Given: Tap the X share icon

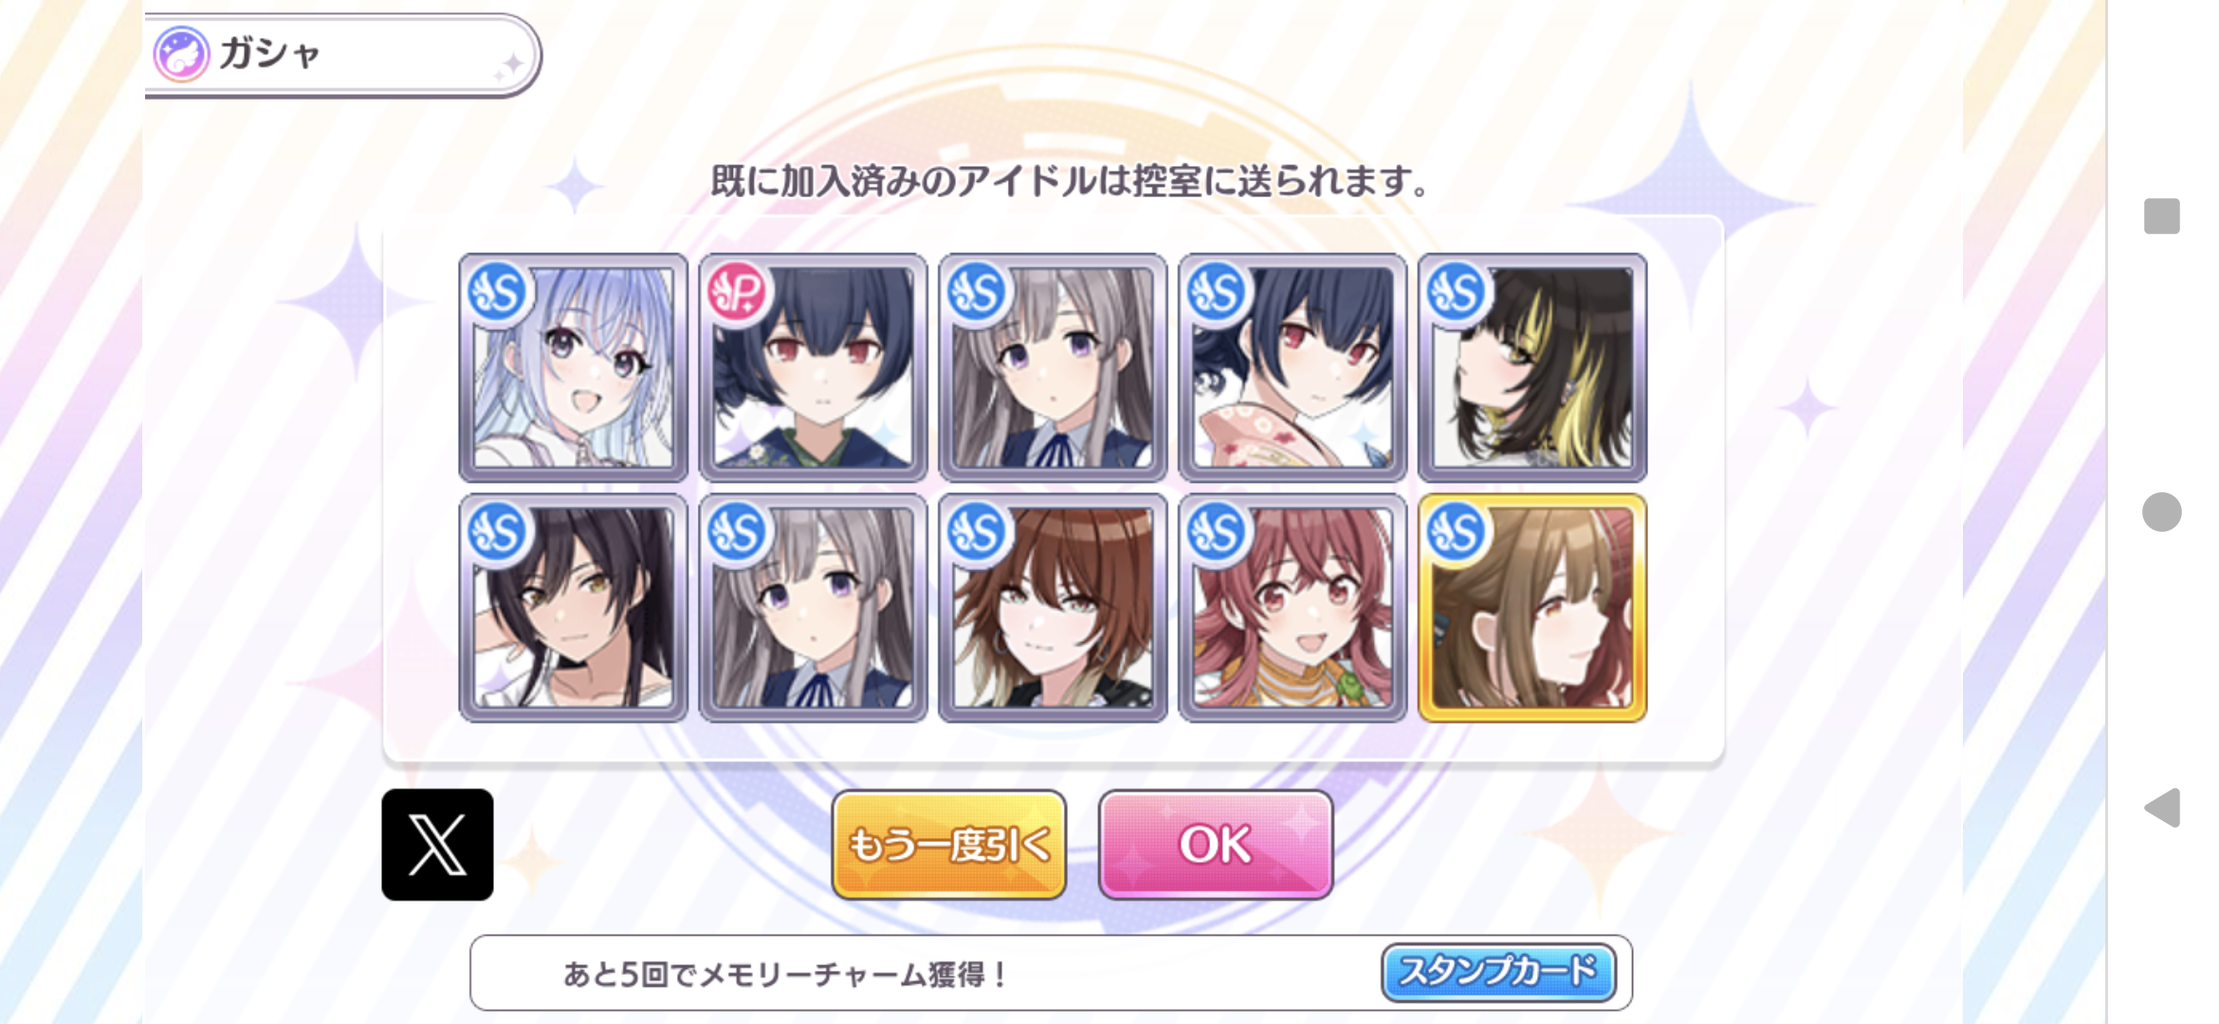Looking at the screenshot, I should point(437,845).
